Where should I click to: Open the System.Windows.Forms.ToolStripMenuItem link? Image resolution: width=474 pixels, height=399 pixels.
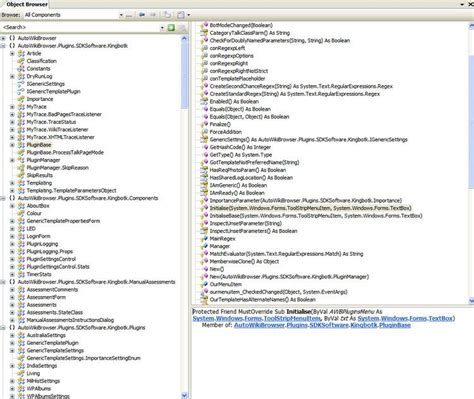[x=256, y=318]
